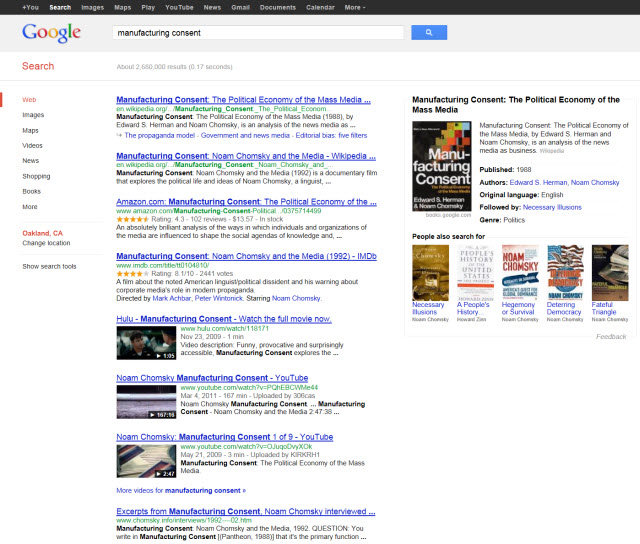
Task: Click the red Search heading
Action: coord(38,66)
